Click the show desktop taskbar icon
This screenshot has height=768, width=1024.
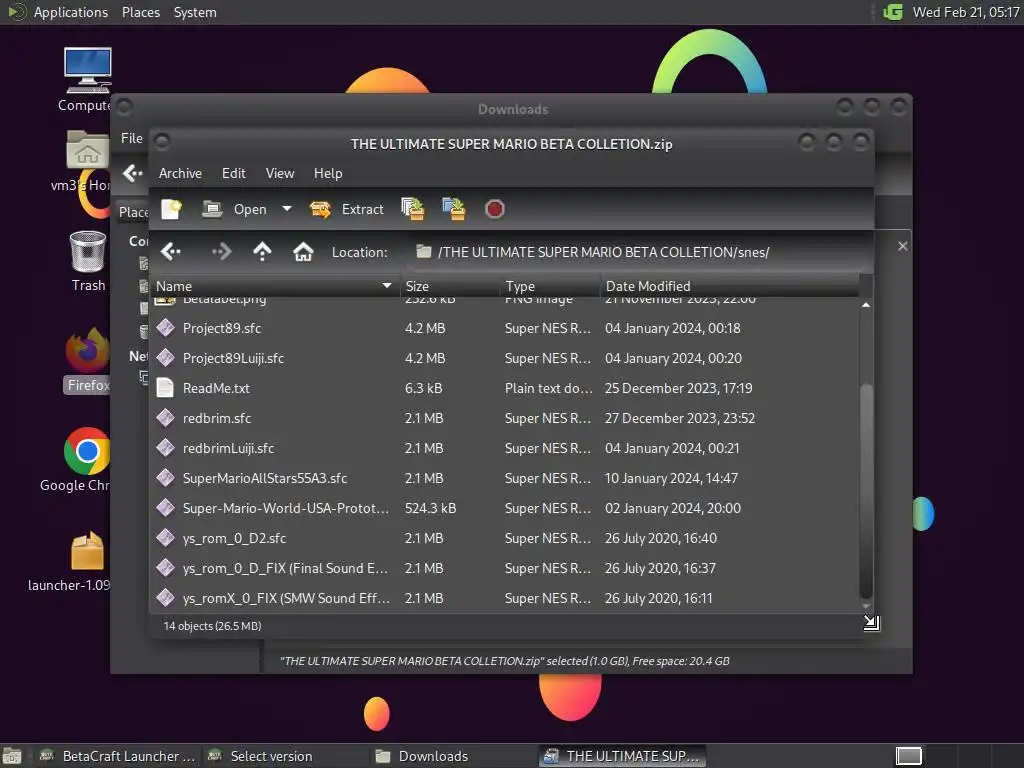click(12, 756)
